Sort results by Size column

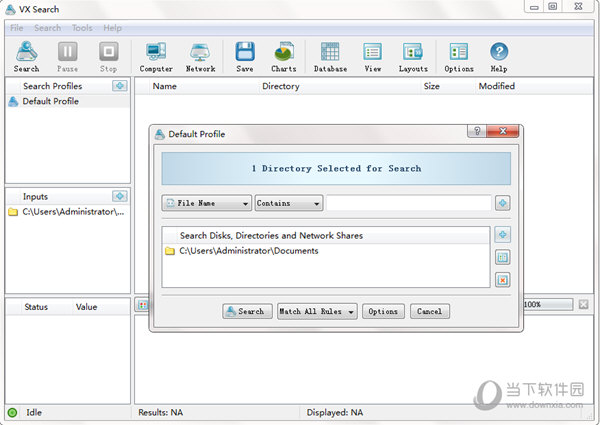click(x=448, y=86)
